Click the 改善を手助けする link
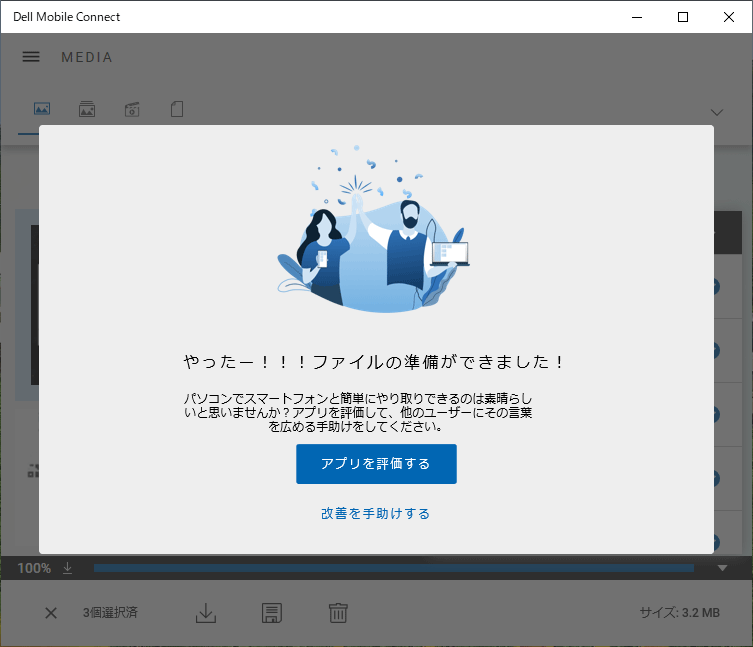This screenshot has height=647, width=753. tap(376, 513)
